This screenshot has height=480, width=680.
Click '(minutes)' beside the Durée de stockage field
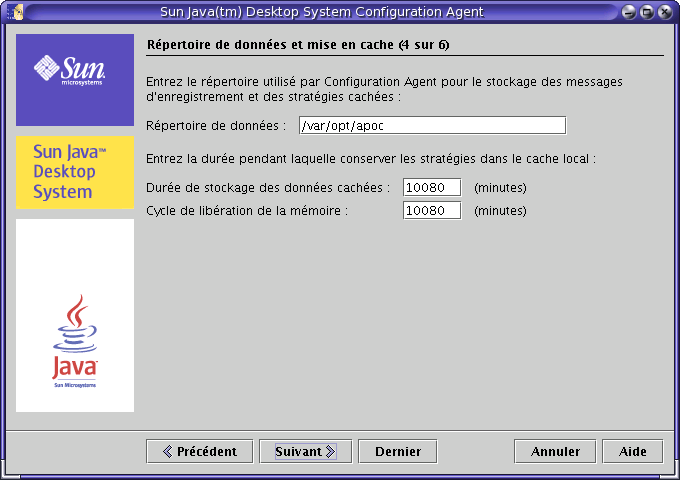coord(500,188)
